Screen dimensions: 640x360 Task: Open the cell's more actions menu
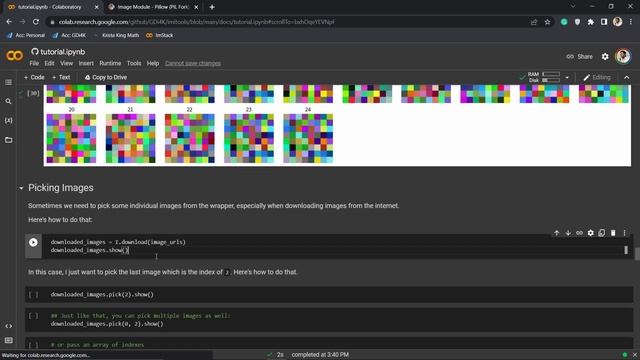(x=624, y=233)
